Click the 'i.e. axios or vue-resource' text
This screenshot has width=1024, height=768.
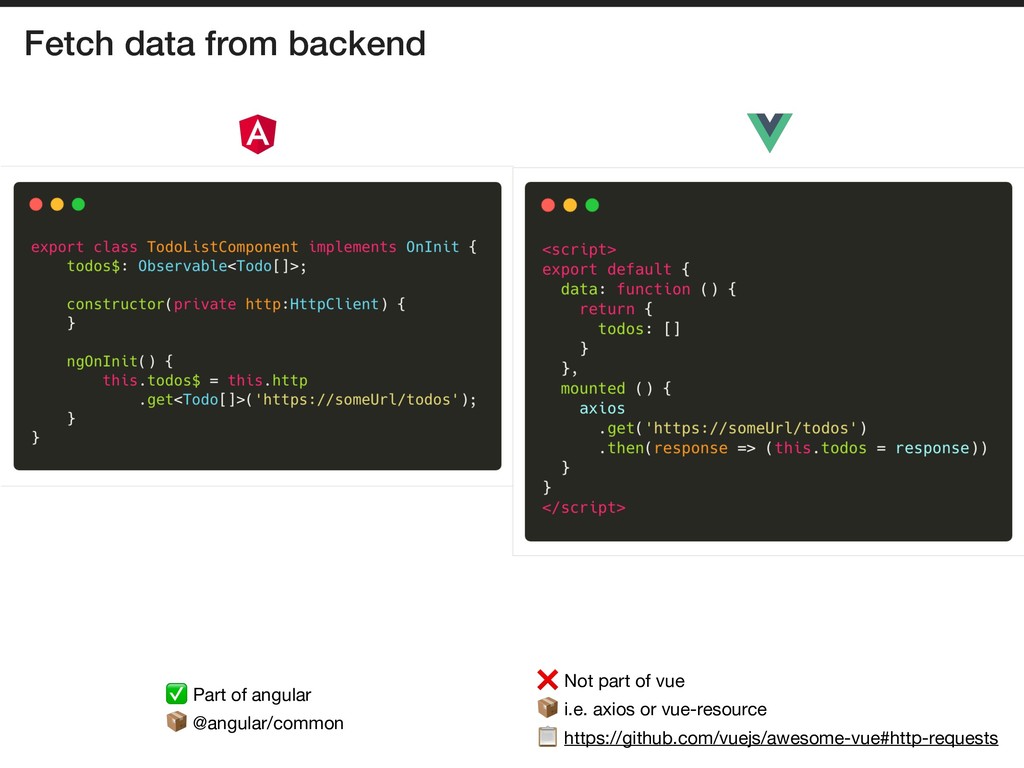pyautogui.click(x=665, y=709)
